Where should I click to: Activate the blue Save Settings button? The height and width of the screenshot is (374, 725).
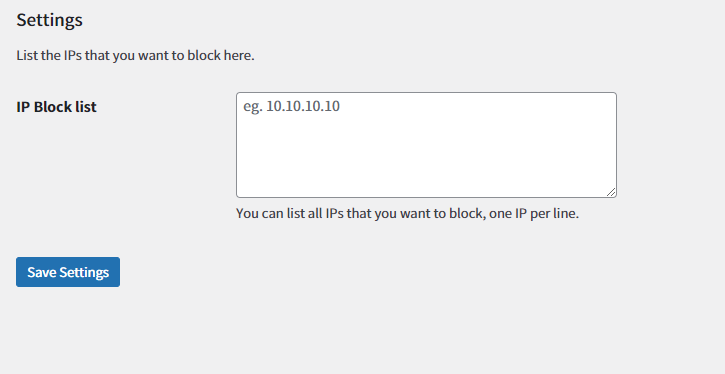[68, 272]
